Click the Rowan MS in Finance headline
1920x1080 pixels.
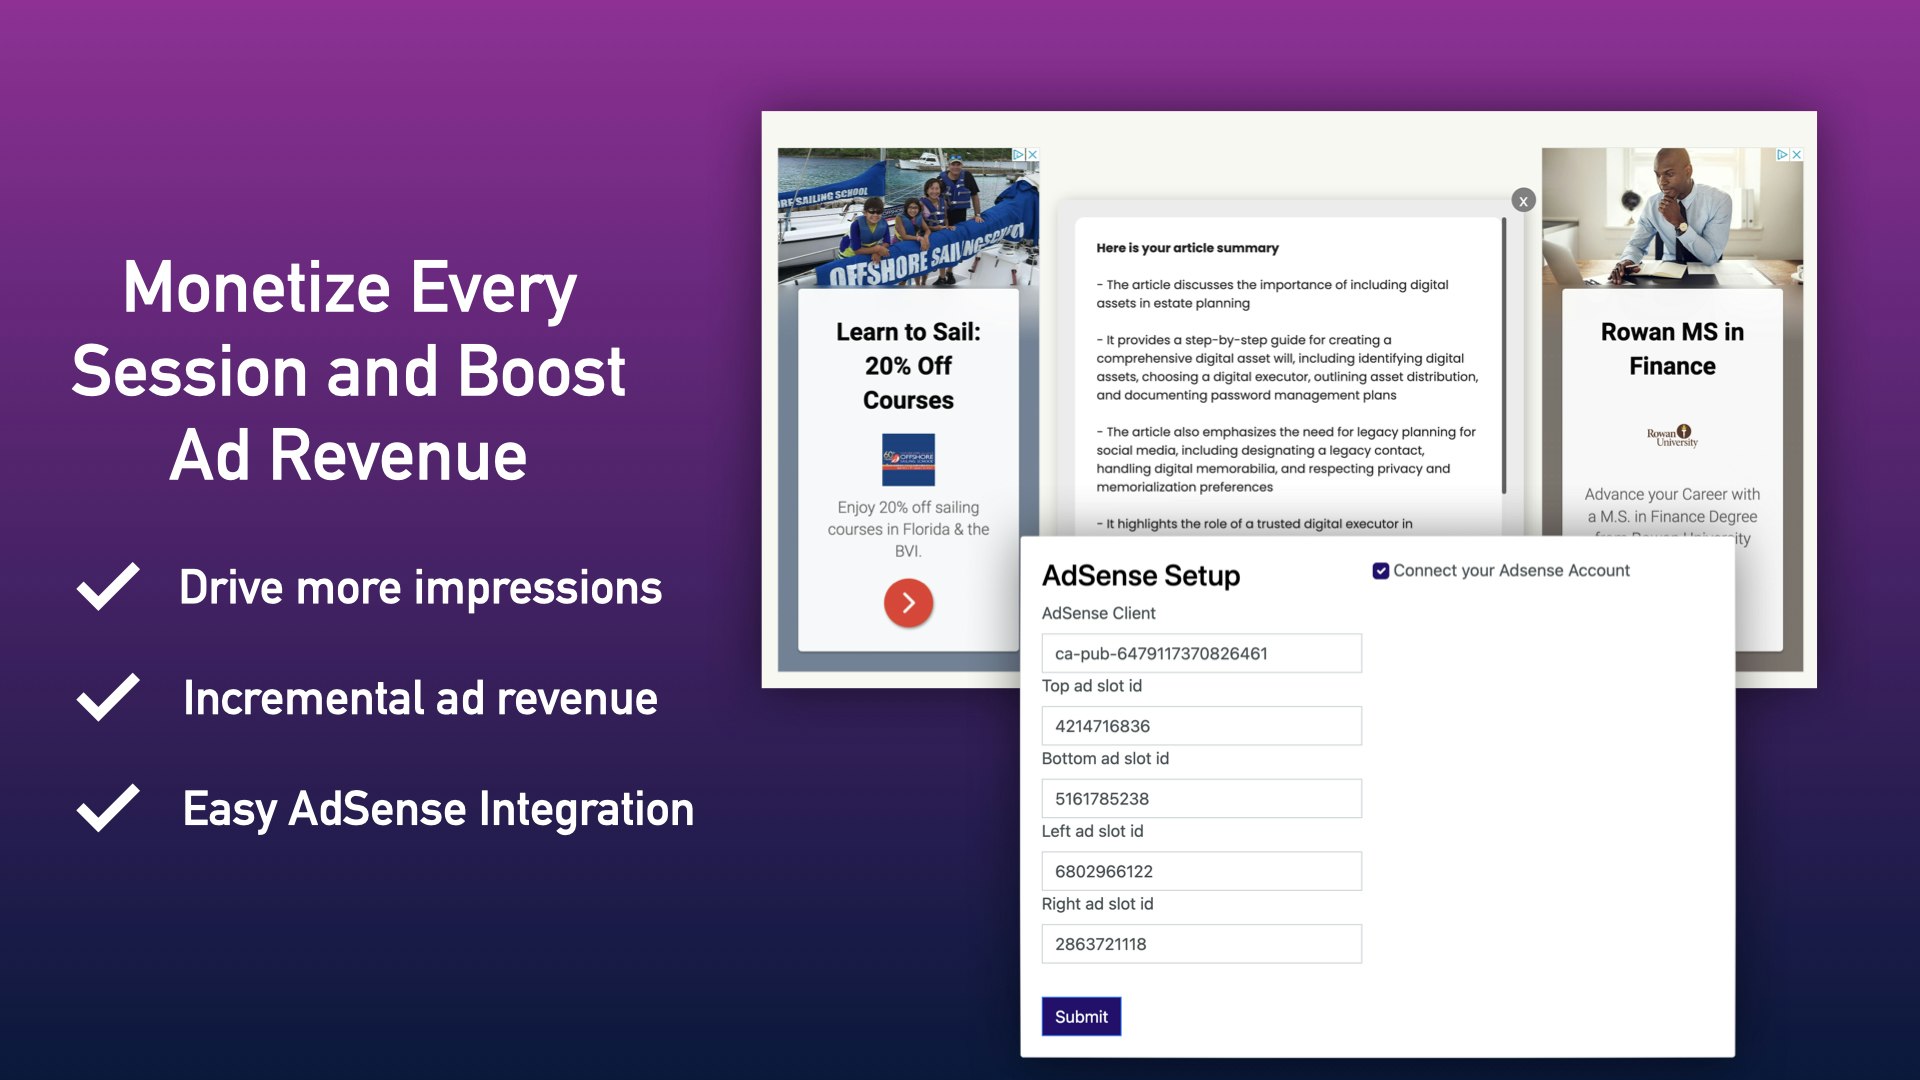(x=1672, y=349)
